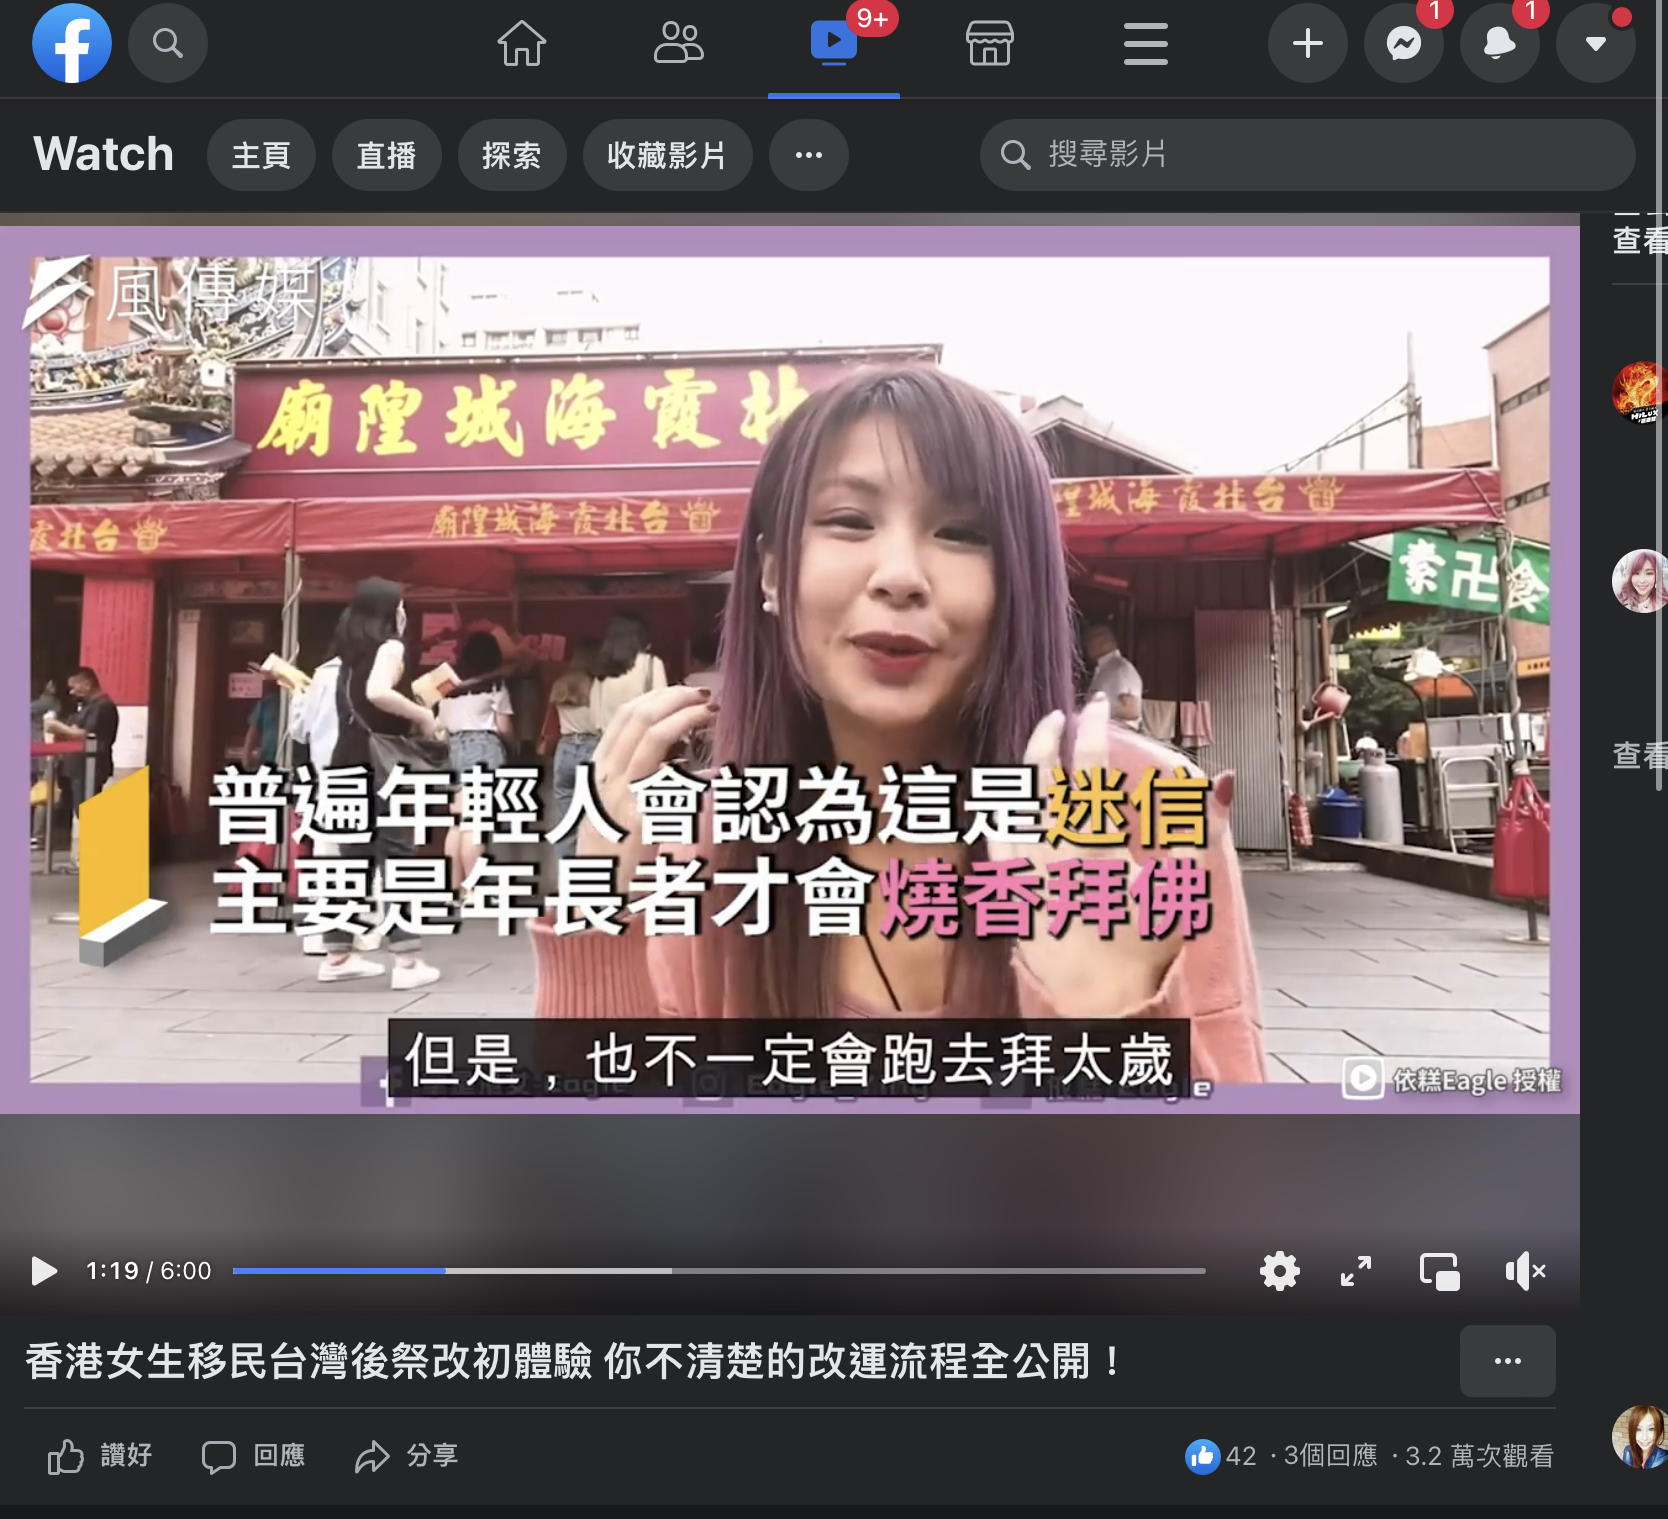
Task: Open Messenger with unread notification
Action: 1404,44
